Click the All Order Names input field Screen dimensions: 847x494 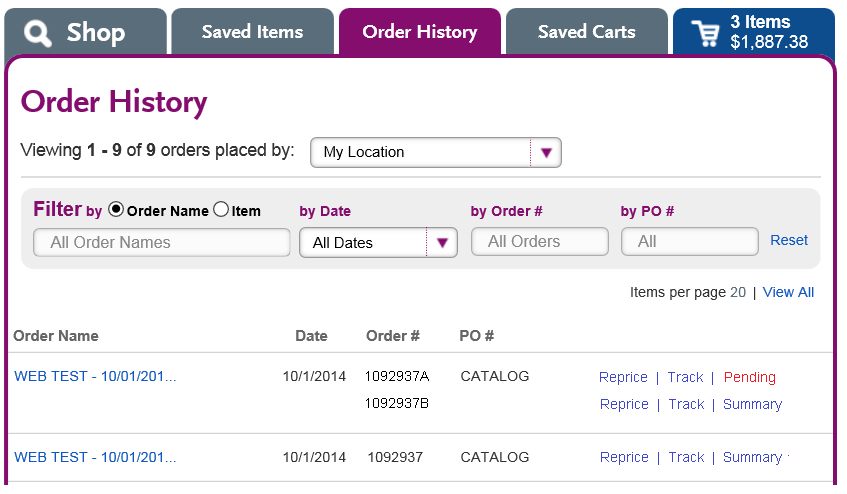162,242
